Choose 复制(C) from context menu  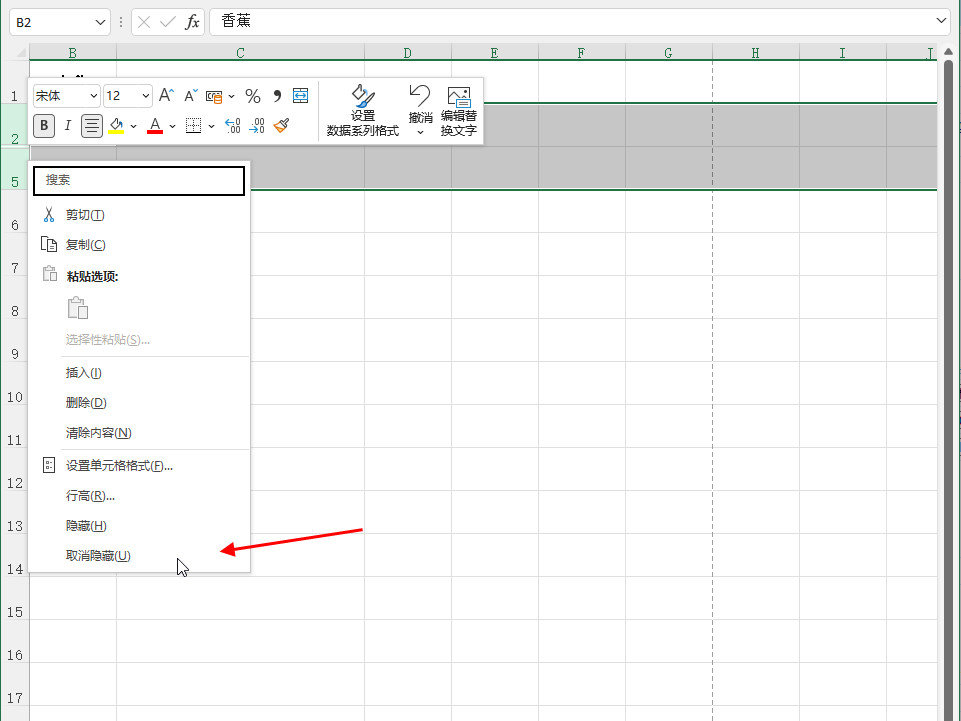[x=140, y=245]
